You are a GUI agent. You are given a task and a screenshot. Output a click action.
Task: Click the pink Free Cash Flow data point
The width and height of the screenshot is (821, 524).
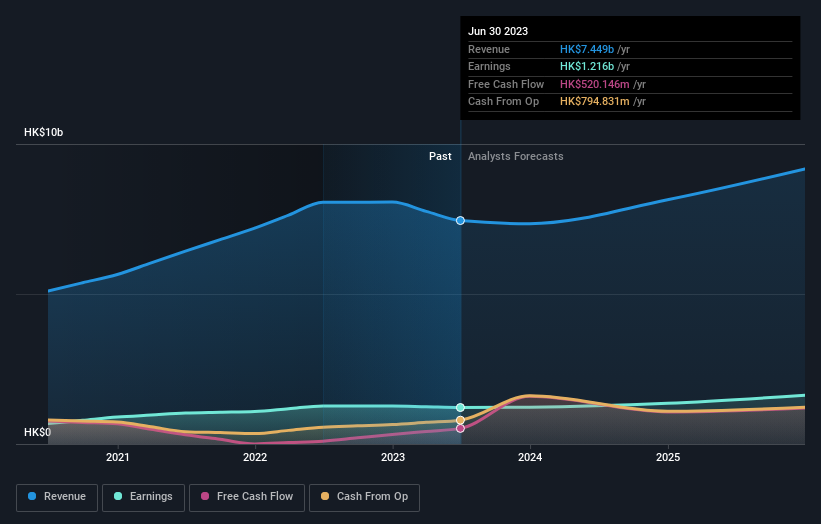pos(460,428)
